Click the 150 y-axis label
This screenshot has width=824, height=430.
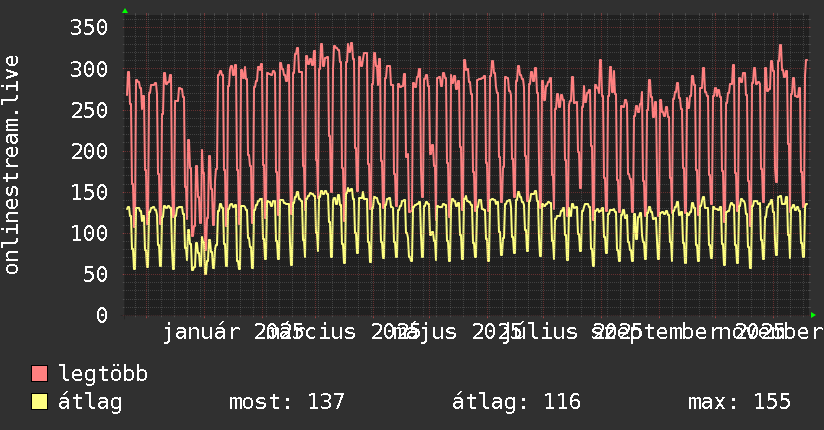pos(89,192)
